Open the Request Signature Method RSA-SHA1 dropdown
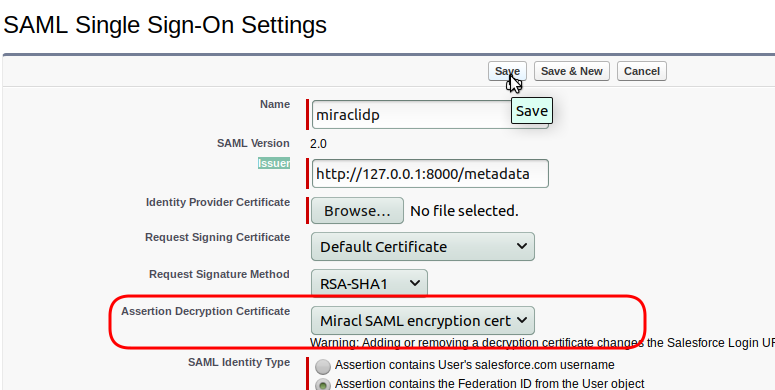This screenshot has height=390, width=775. click(369, 284)
